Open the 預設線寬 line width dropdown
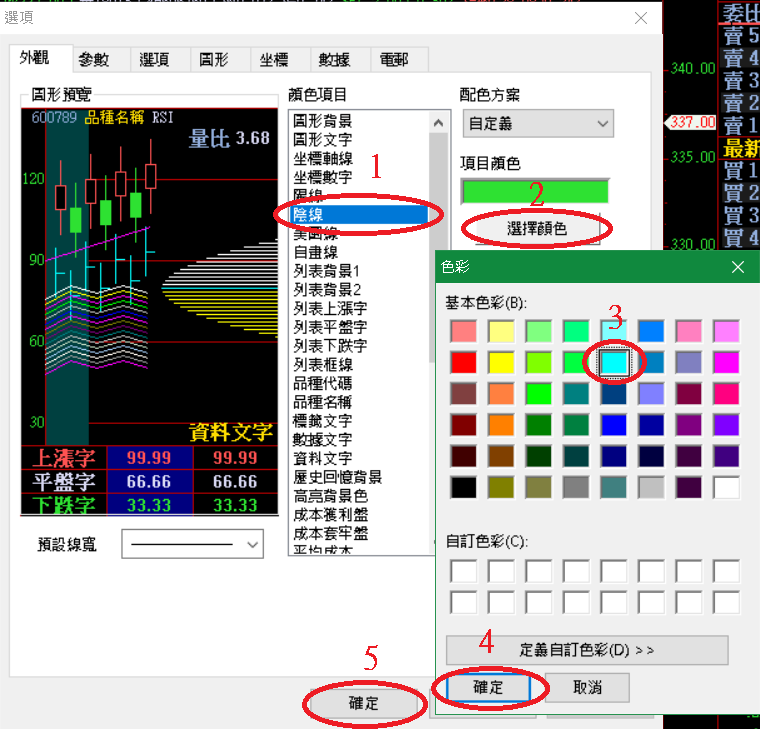This screenshot has width=760, height=729. (192, 545)
